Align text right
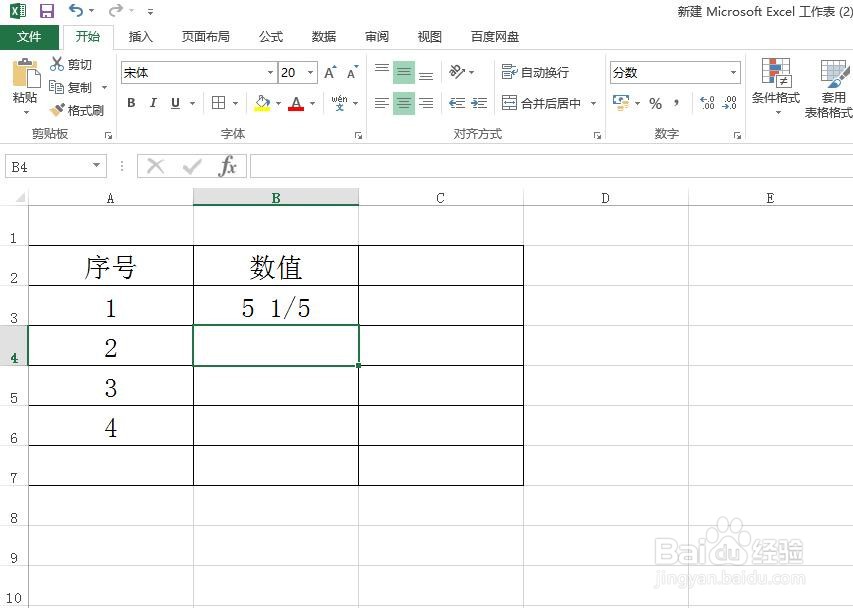Screen dimensions: 853x608 point(426,103)
